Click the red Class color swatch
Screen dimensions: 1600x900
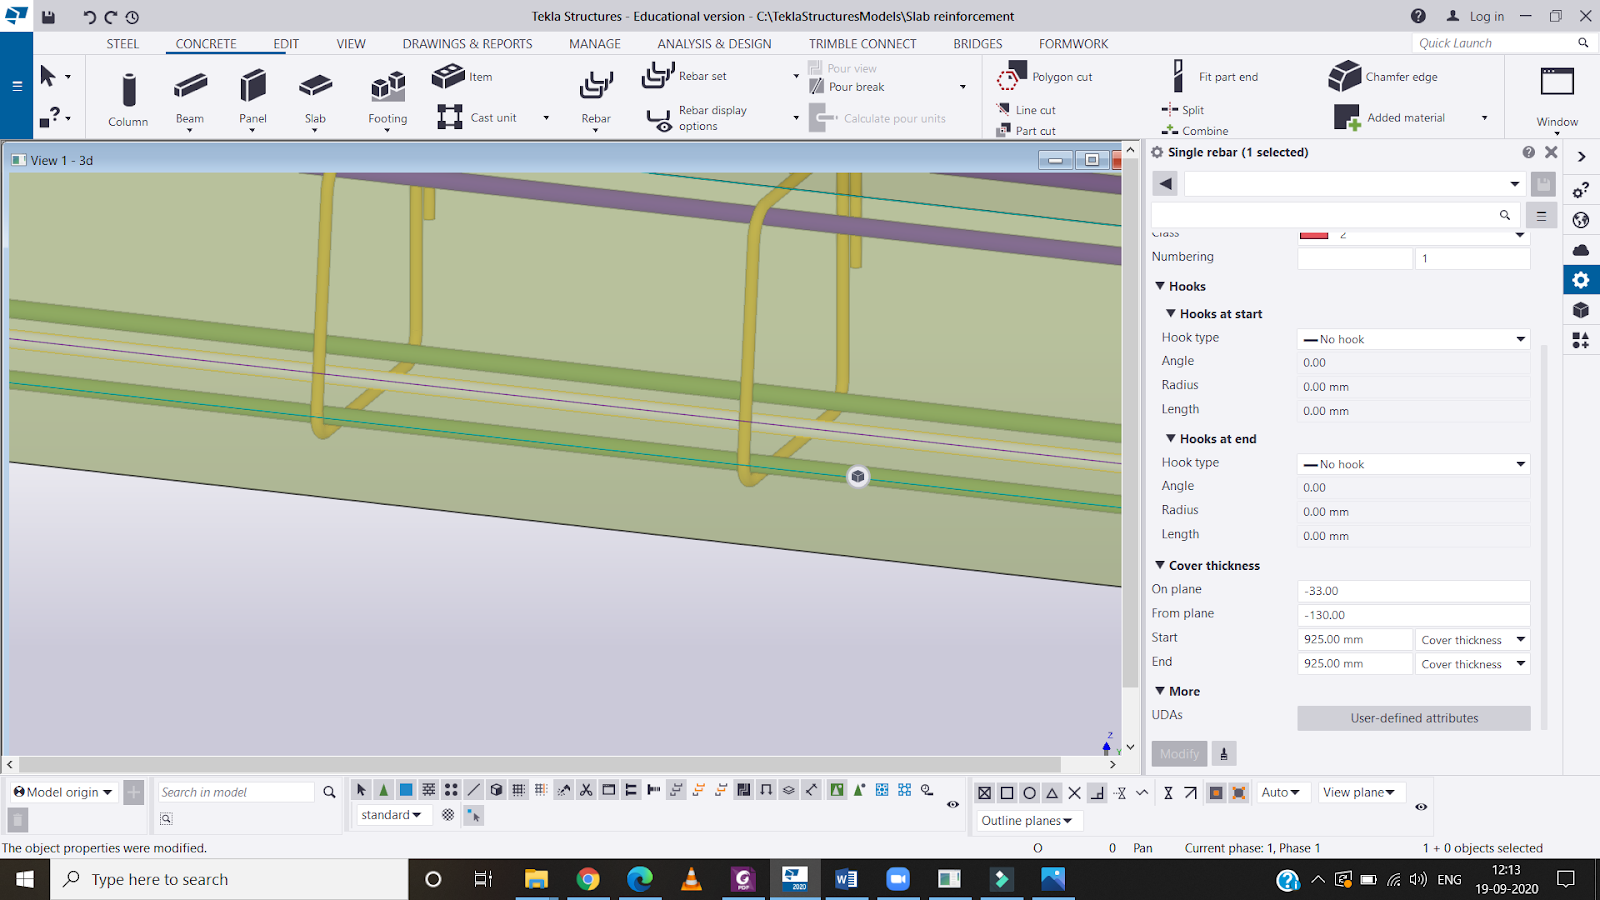coord(1314,235)
